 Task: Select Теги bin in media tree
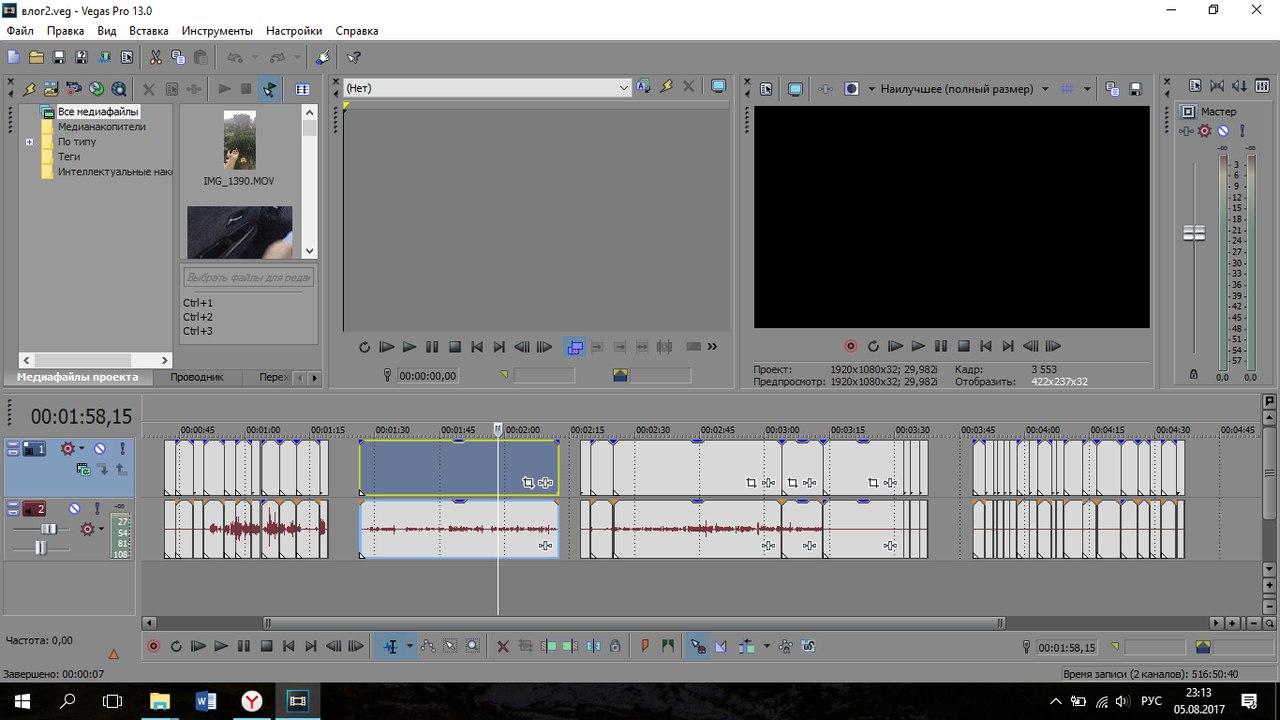(69, 157)
